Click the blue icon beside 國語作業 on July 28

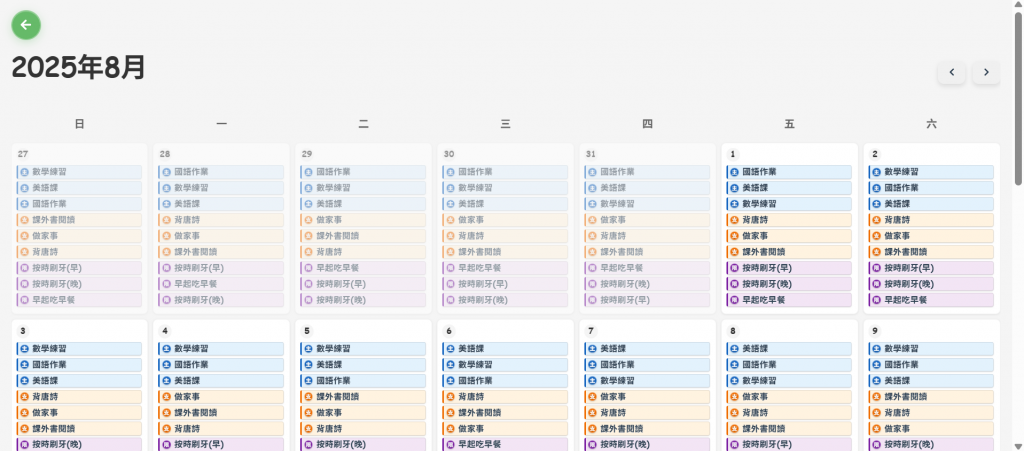coord(166,172)
